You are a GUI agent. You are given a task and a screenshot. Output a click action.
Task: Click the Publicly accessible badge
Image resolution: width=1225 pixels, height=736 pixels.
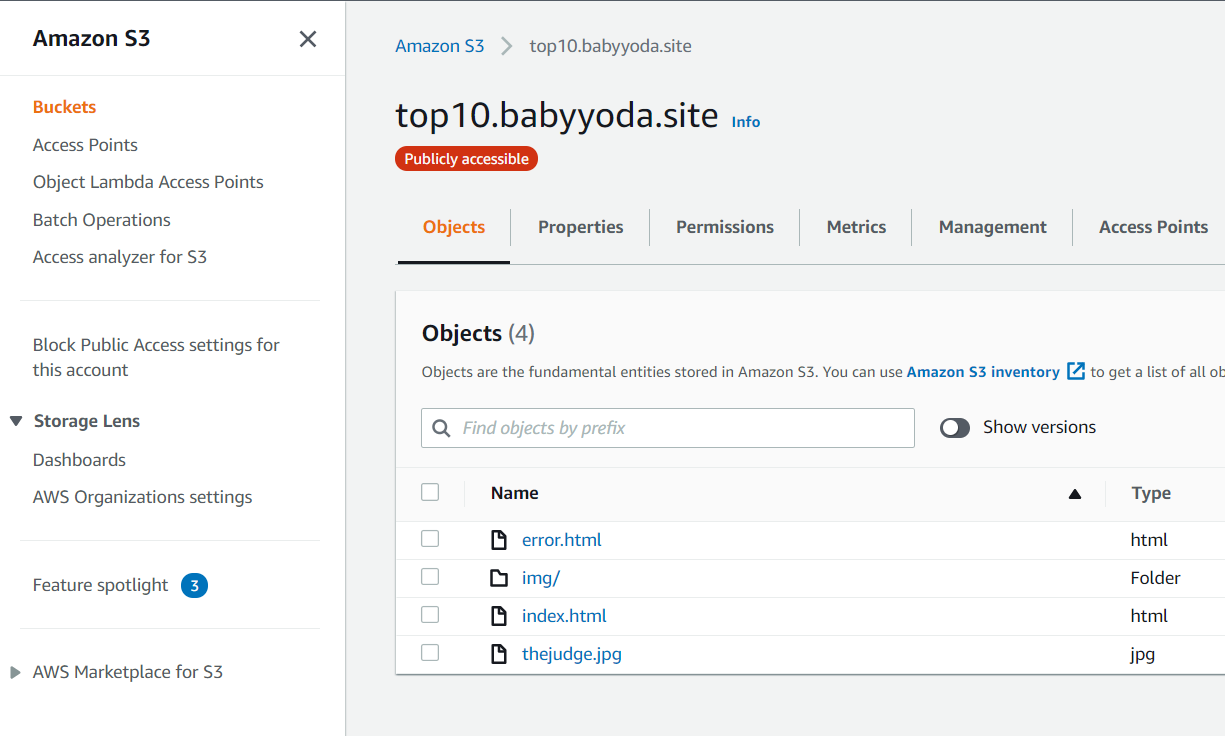pyautogui.click(x=466, y=159)
